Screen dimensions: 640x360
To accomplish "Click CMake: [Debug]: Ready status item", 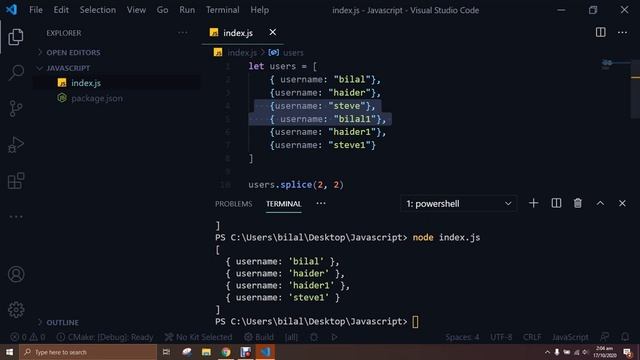I will click(x=105, y=337).
